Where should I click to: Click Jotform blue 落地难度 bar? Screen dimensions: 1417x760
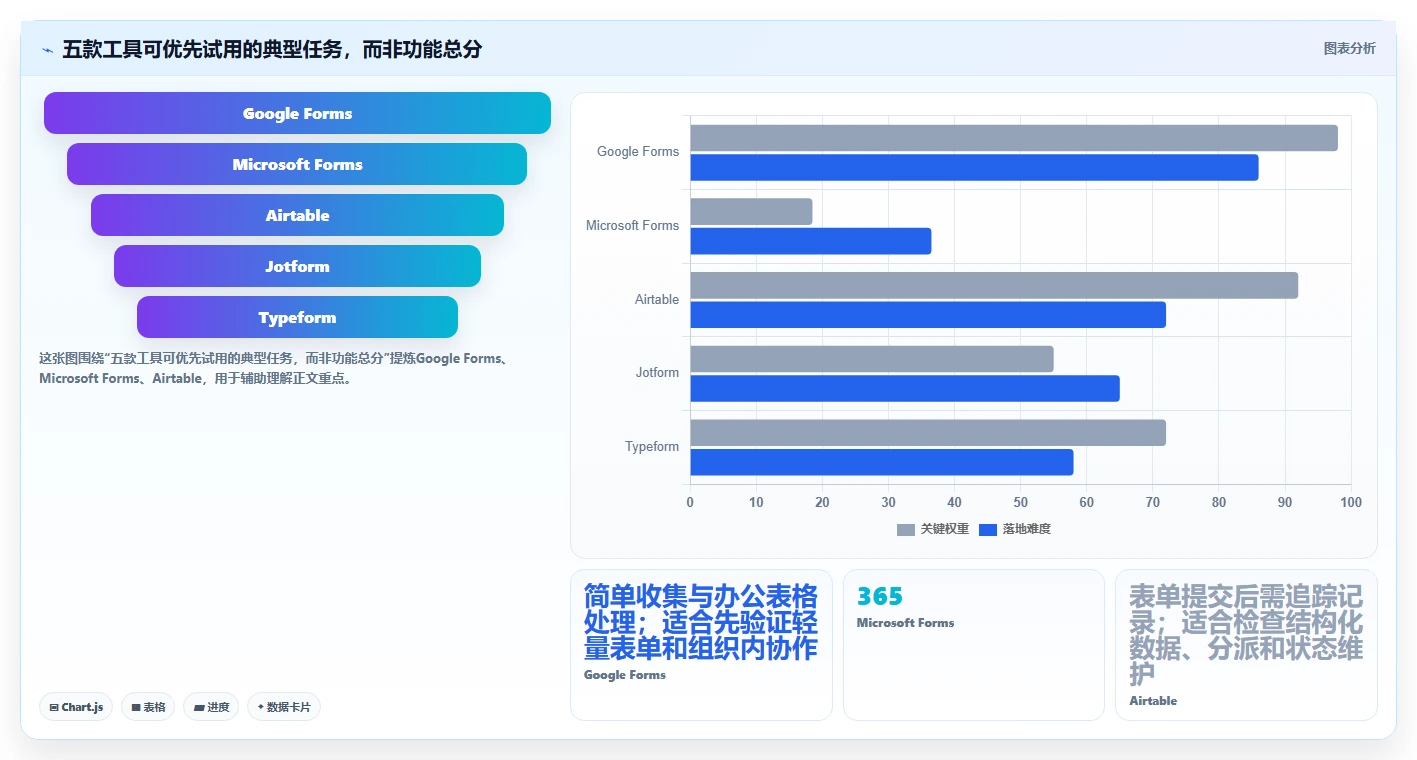click(x=905, y=389)
